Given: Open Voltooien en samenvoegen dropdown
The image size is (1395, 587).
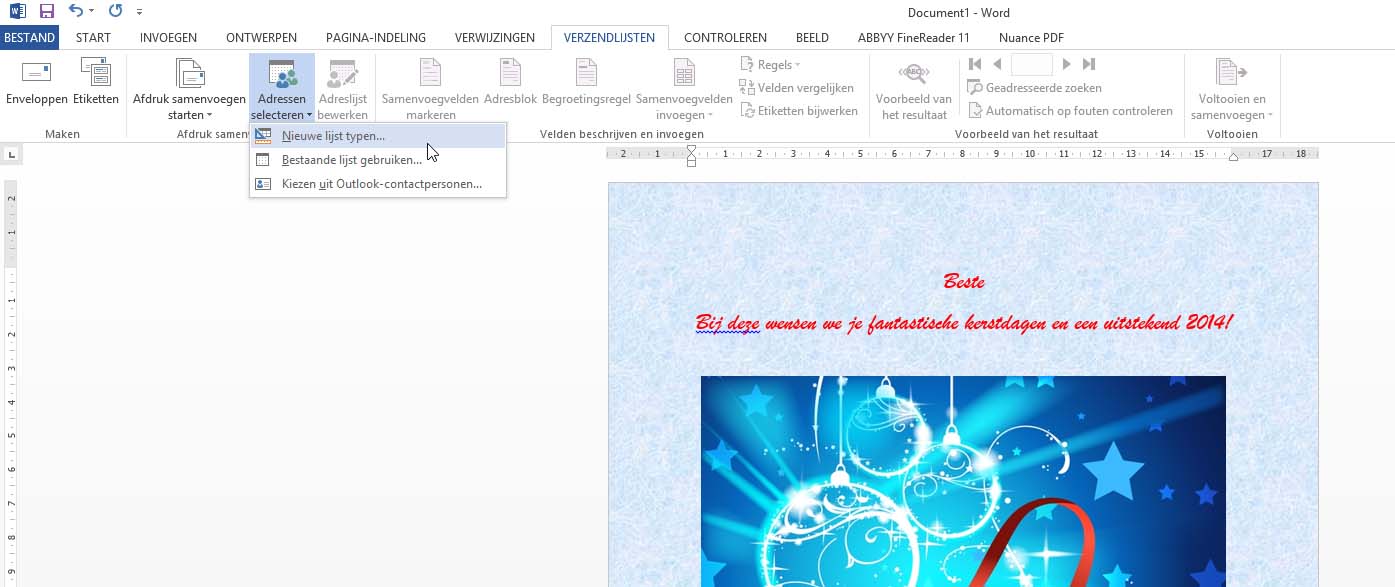Looking at the screenshot, I should pos(1232,89).
